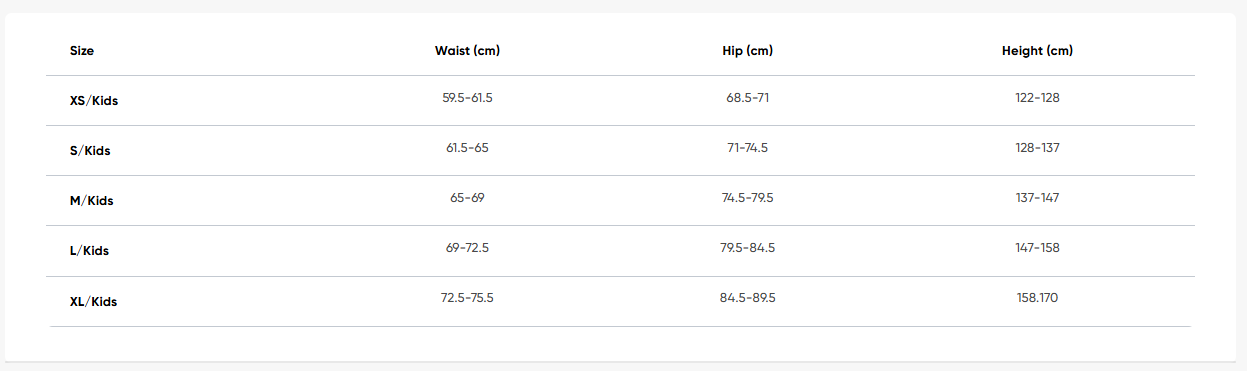The height and width of the screenshot is (371, 1247).
Task: Click waist value 61.5-65
Action: (x=467, y=148)
